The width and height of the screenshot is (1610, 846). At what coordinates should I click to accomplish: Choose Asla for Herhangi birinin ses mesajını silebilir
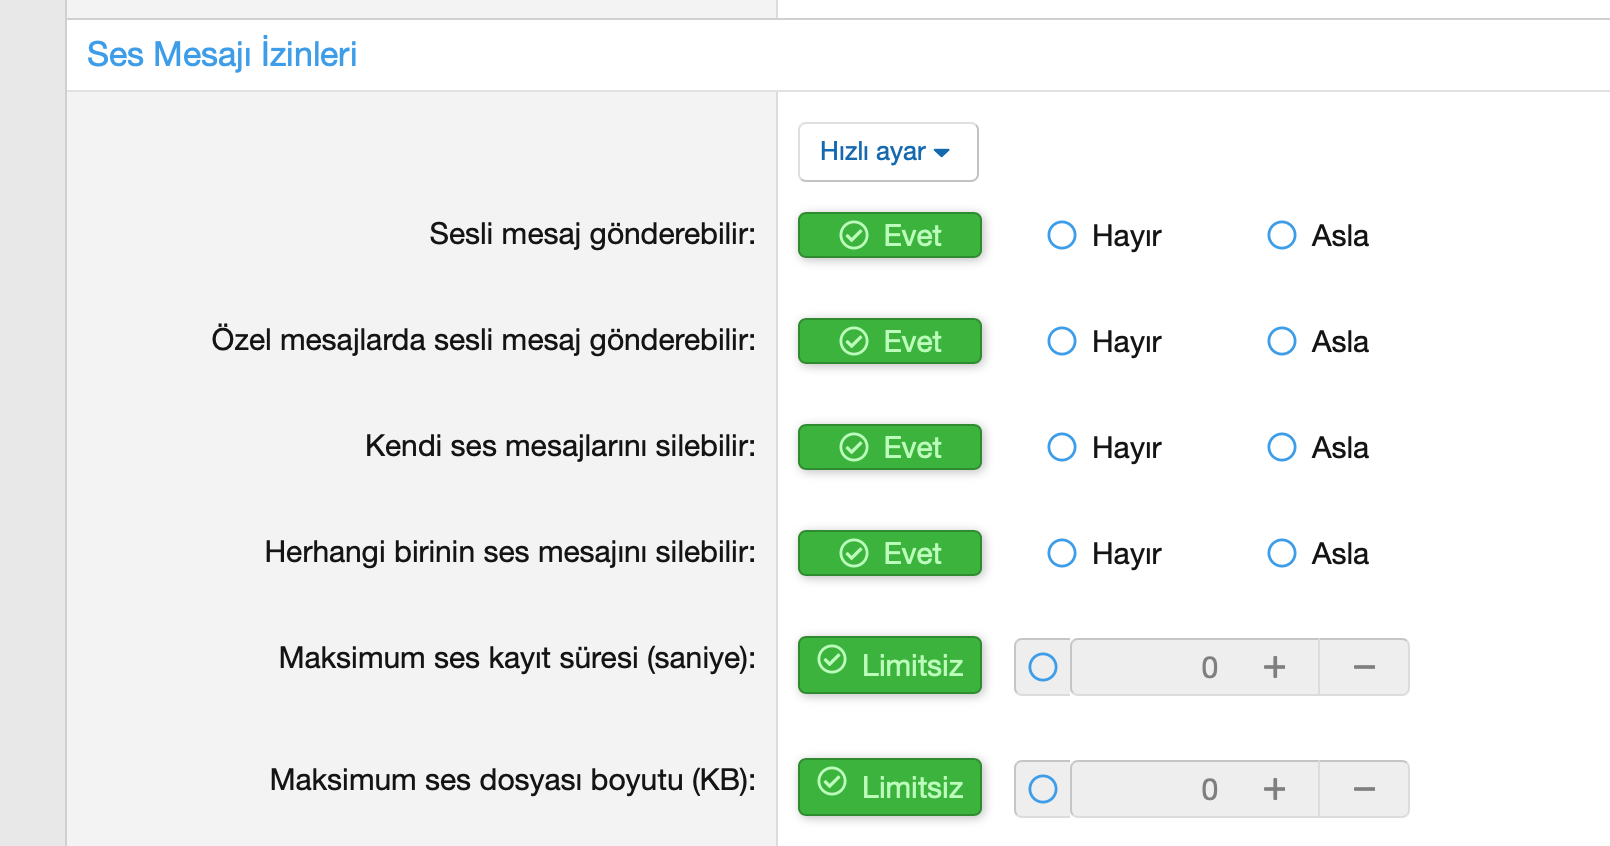tap(1318, 553)
